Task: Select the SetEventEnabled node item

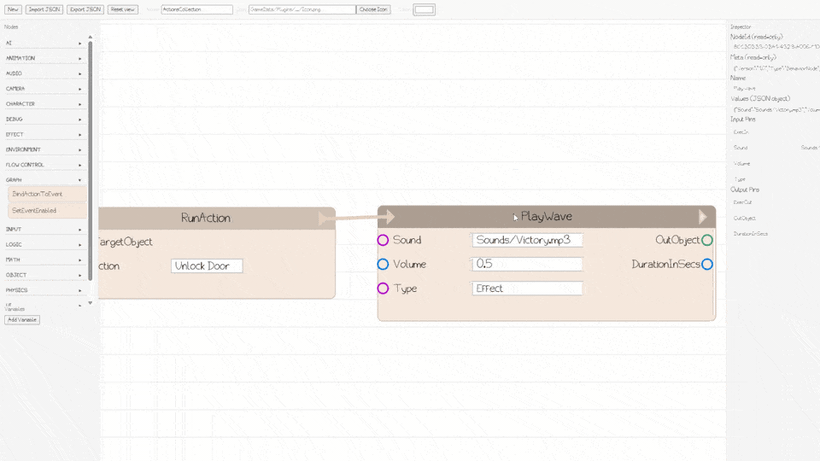Action: [46, 211]
